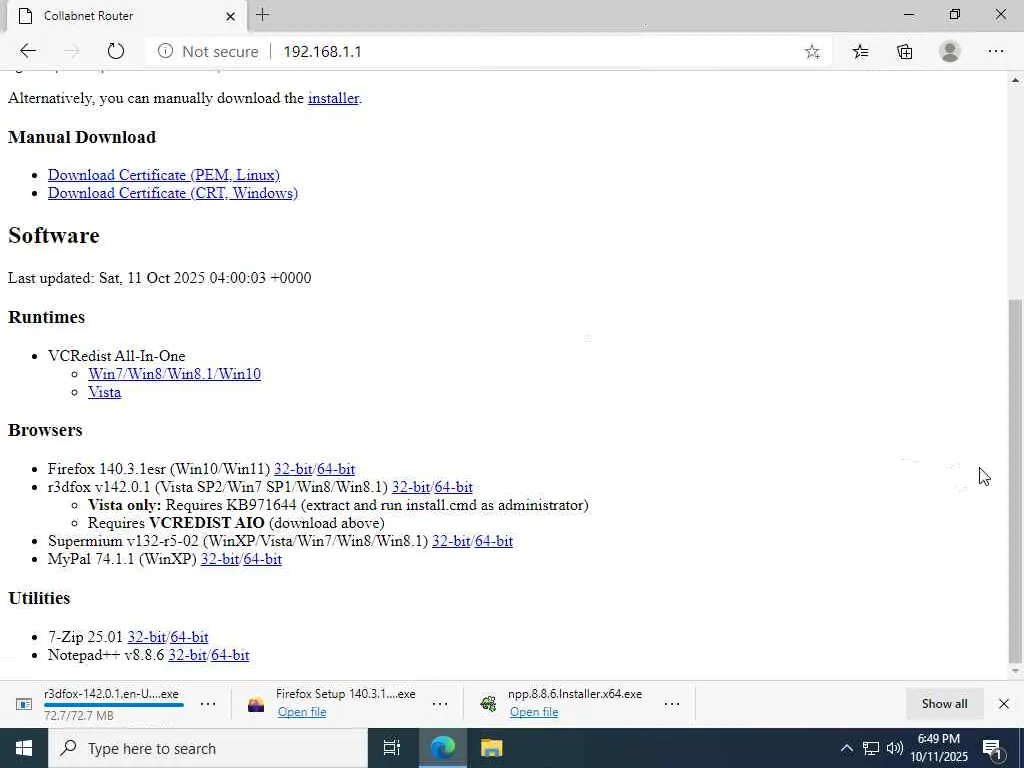Download Notepad++ v8.8.6 64-bit
The width and height of the screenshot is (1024, 768).
click(x=230, y=655)
